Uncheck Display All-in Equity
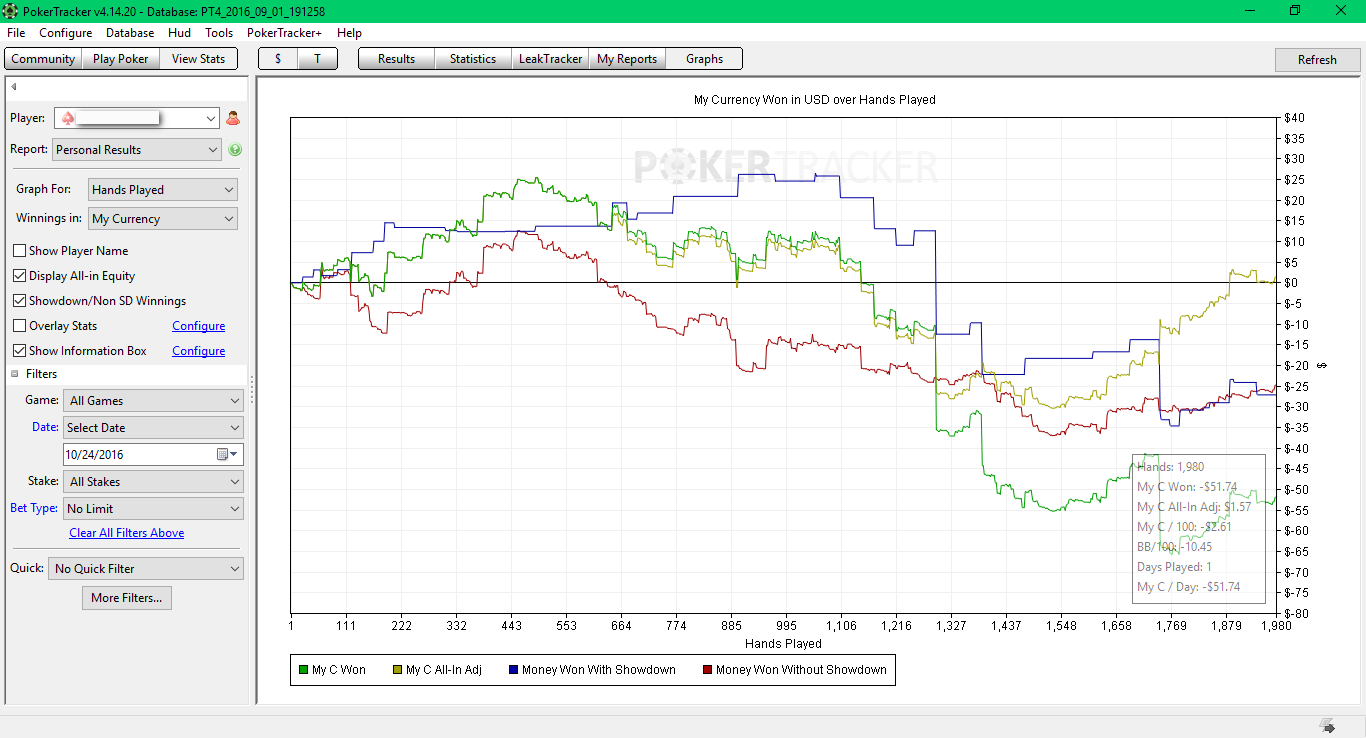The width and height of the screenshot is (1366, 738). point(20,276)
